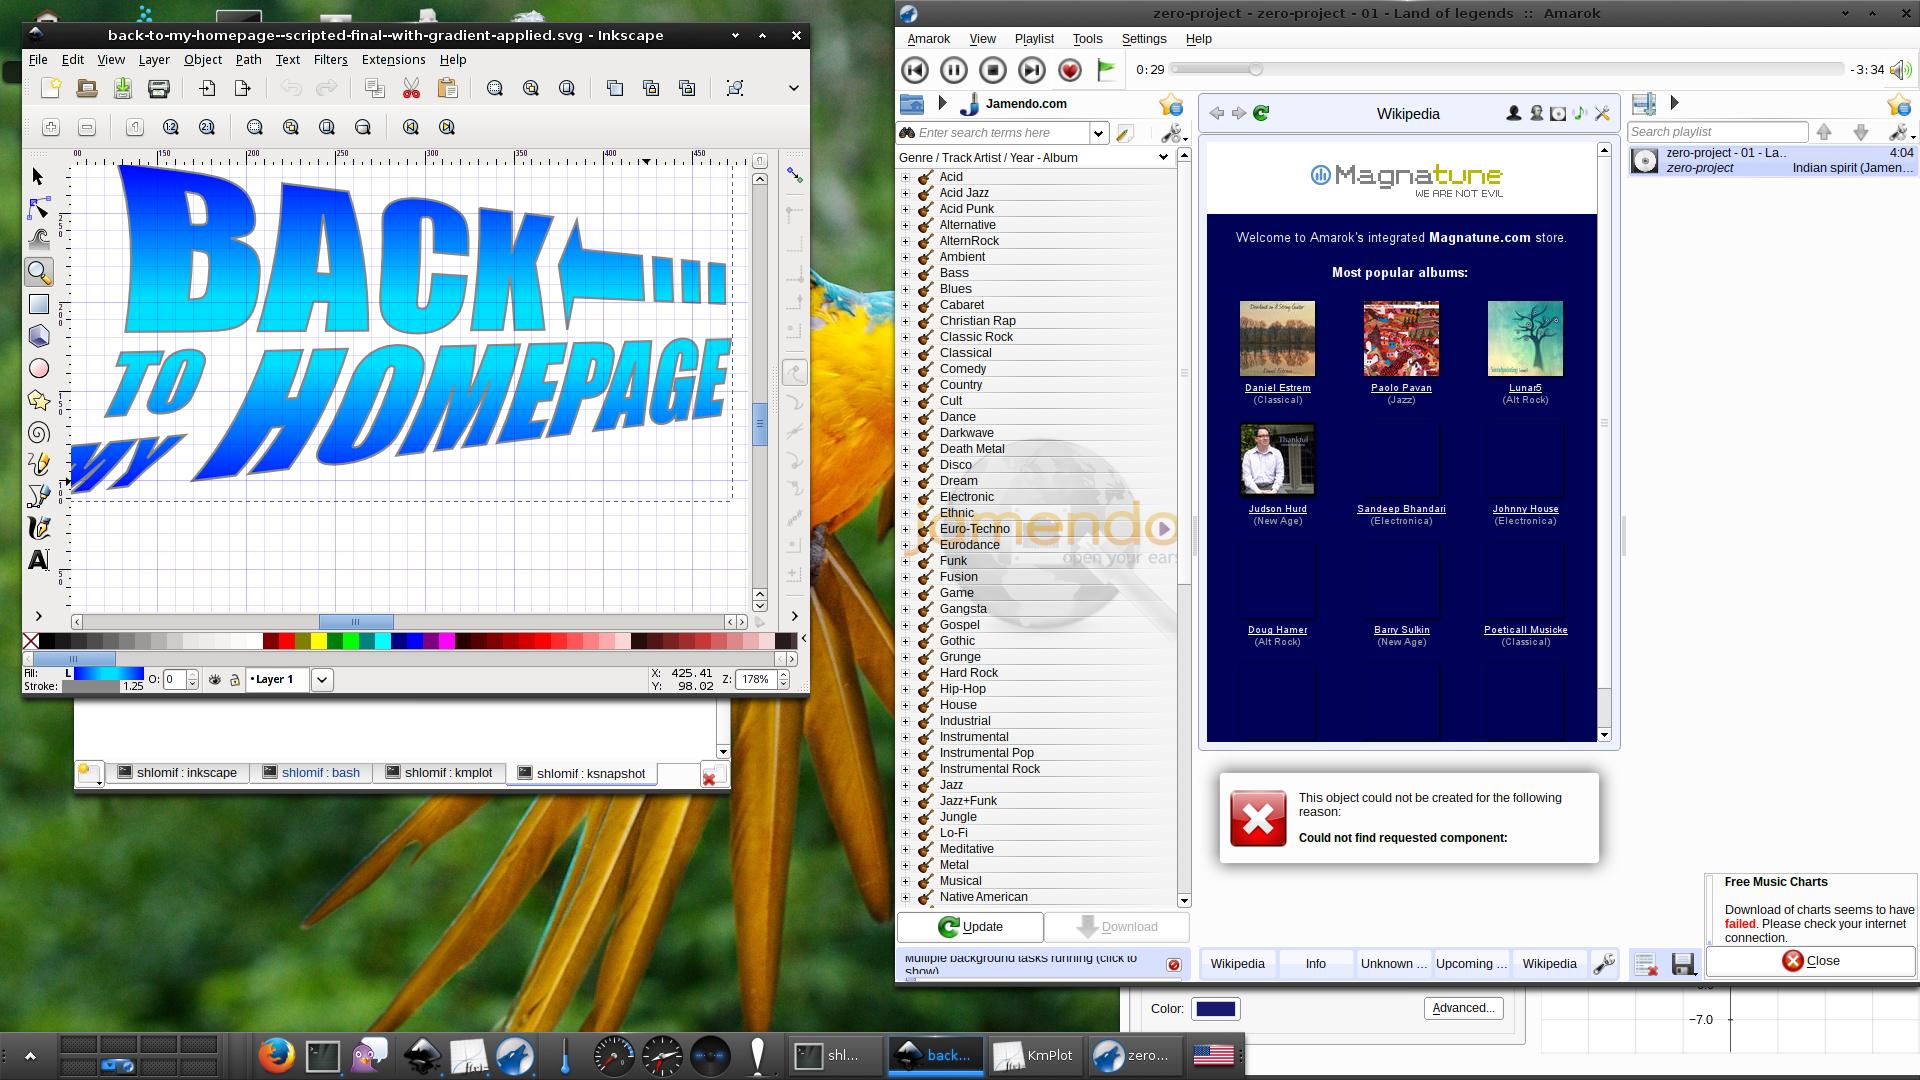The height and width of the screenshot is (1080, 1920).
Task: Save document with Inkscape save icon
Action: (x=123, y=88)
